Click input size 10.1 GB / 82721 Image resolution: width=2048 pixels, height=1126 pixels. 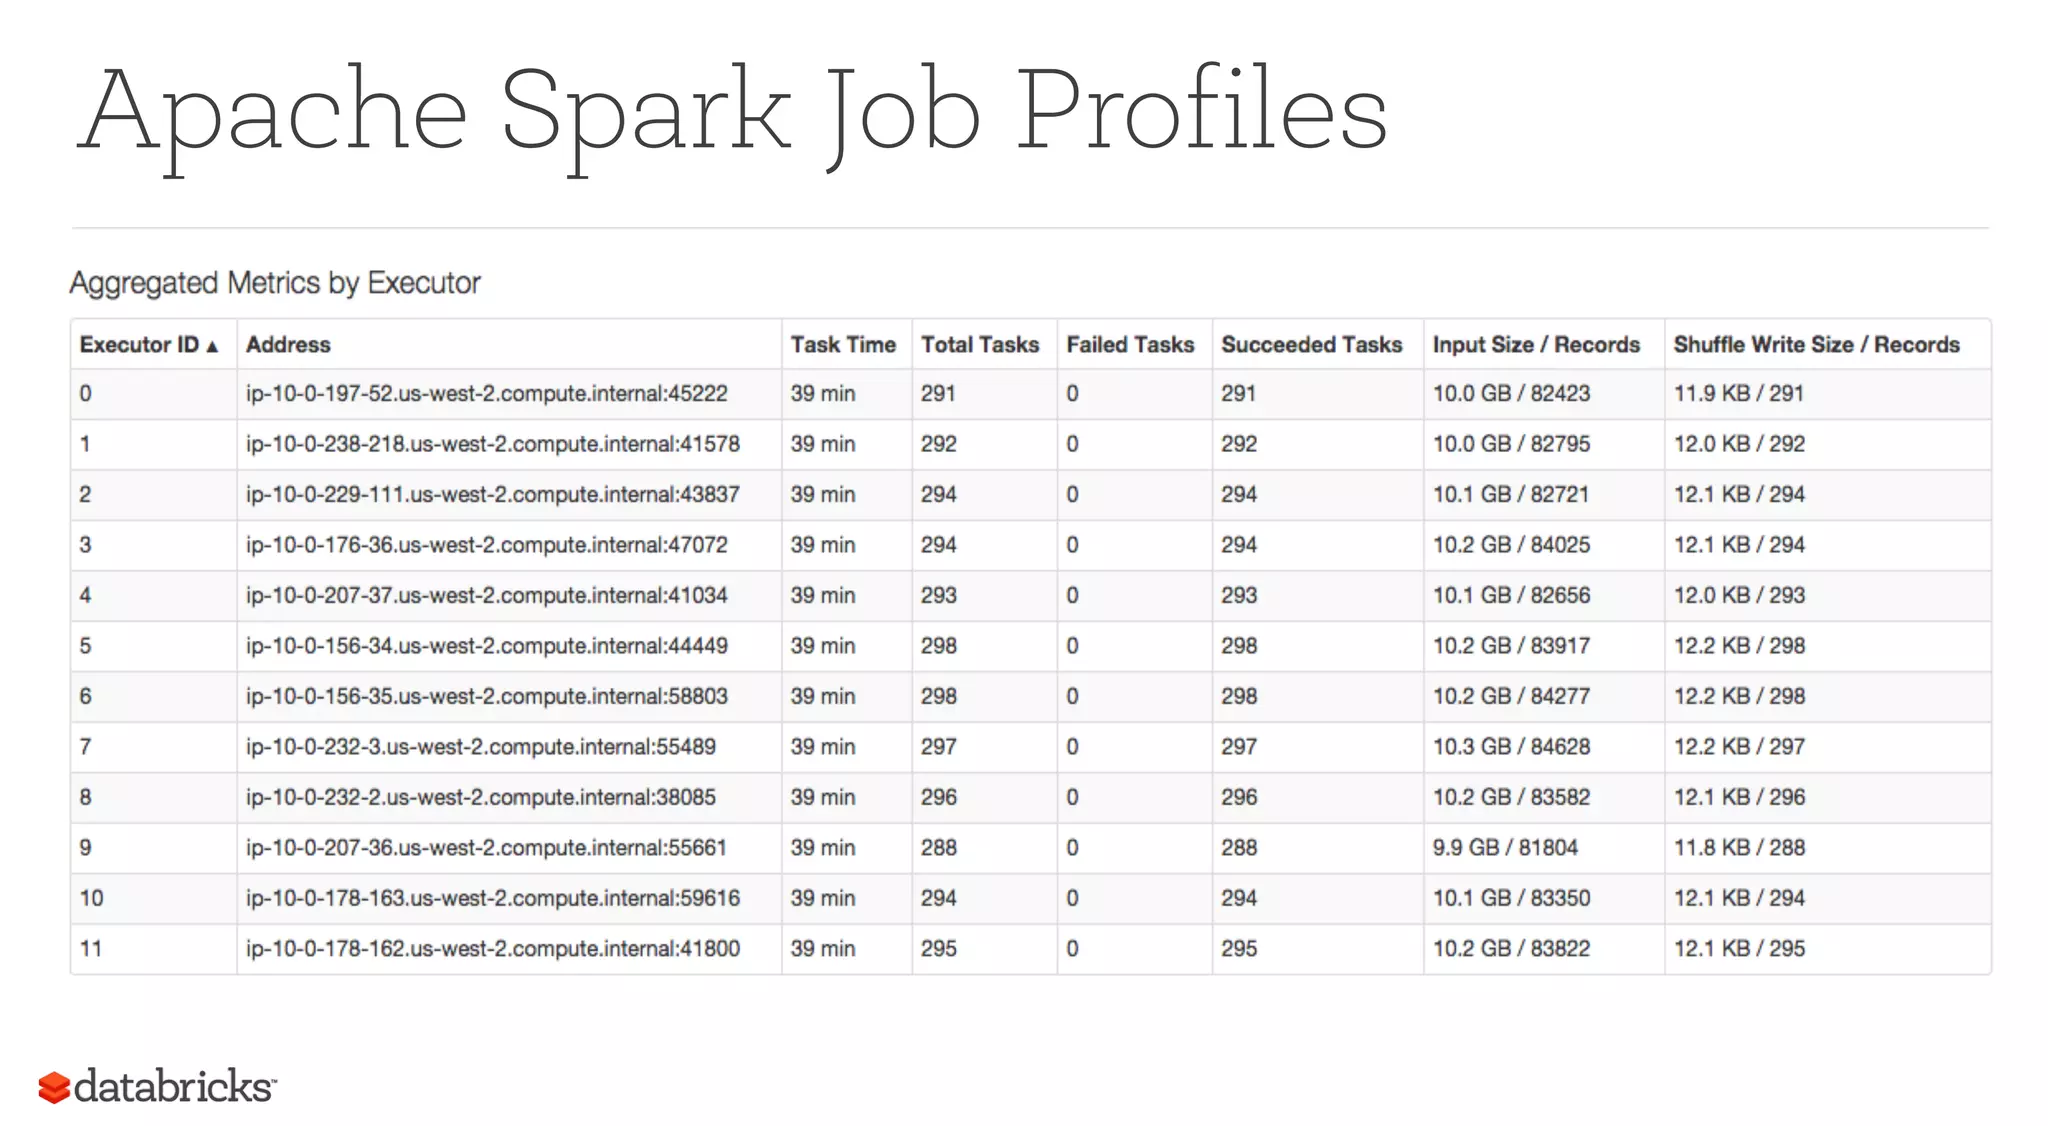pyautogui.click(x=1511, y=495)
